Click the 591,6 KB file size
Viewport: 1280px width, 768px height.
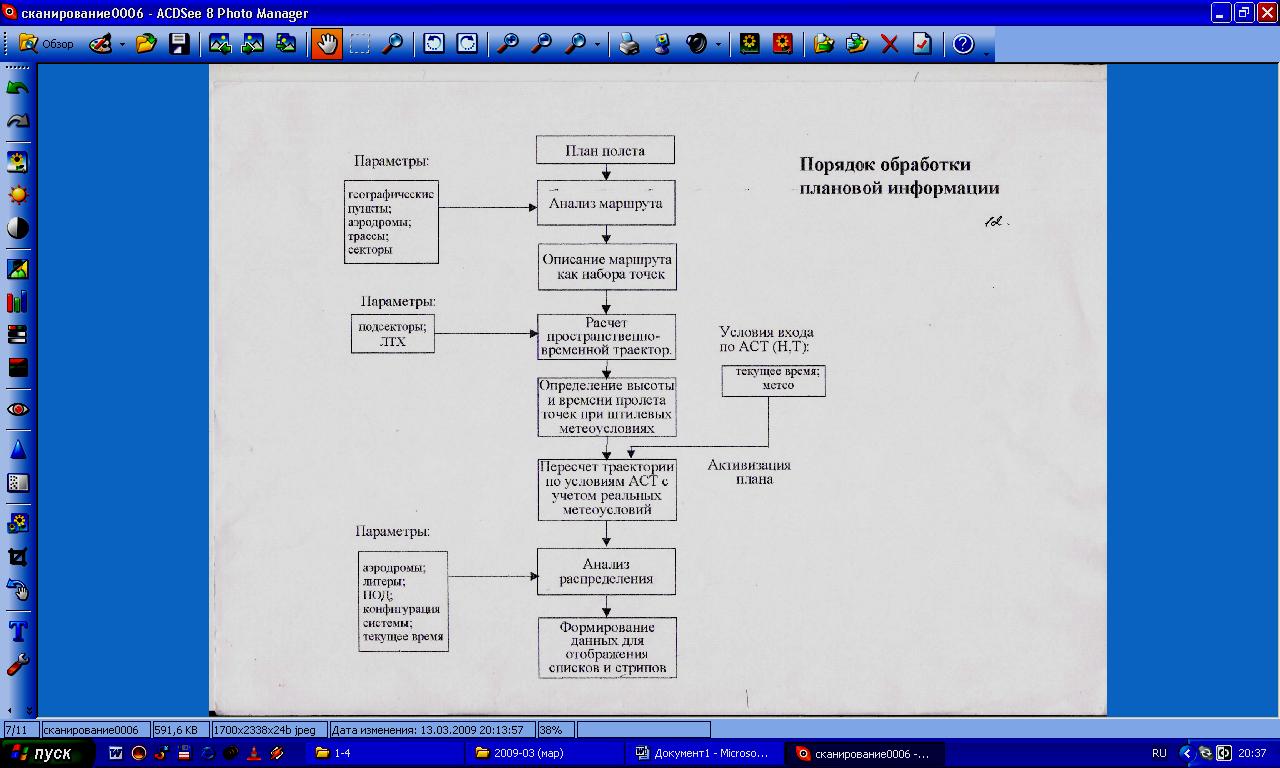(181, 730)
